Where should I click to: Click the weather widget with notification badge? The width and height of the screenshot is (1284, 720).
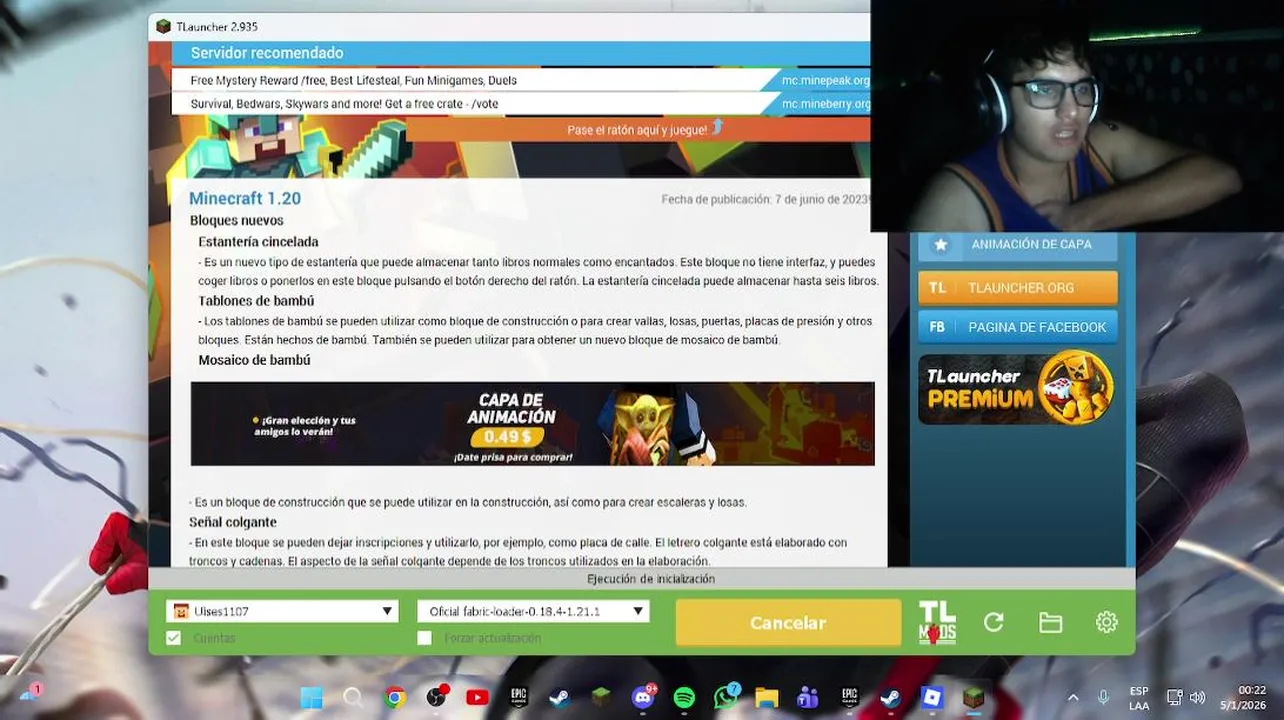click(x=30, y=695)
